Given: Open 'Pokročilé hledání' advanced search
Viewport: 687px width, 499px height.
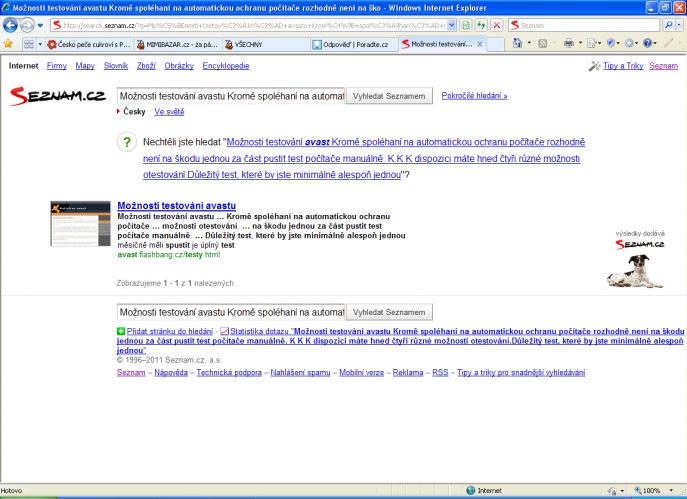Looking at the screenshot, I should pyautogui.click(x=474, y=96).
